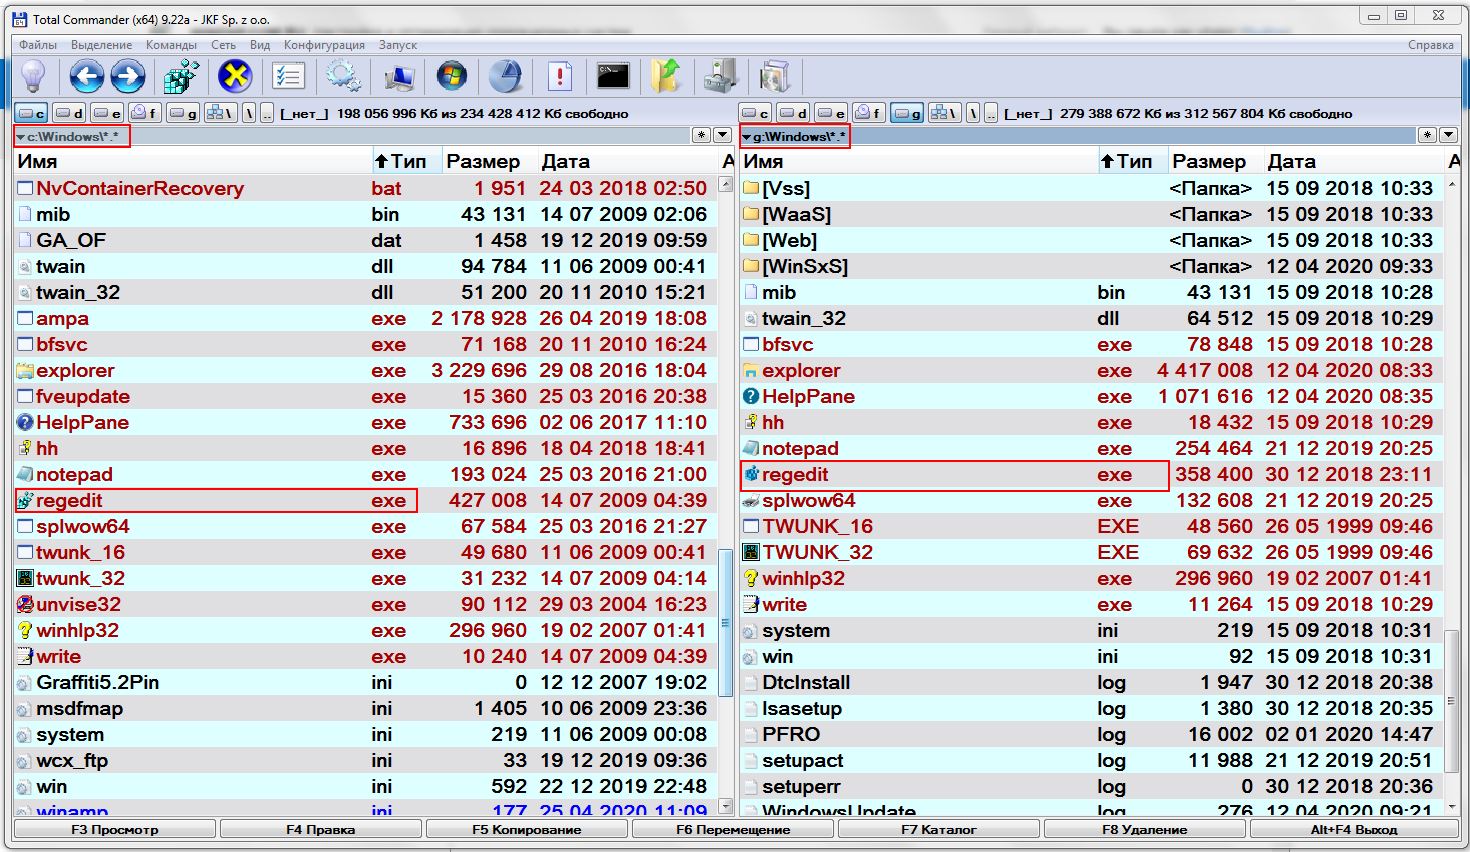The image size is (1470, 852).
Task: Click the red exclamation document icon
Action: (x=560, y=76)
